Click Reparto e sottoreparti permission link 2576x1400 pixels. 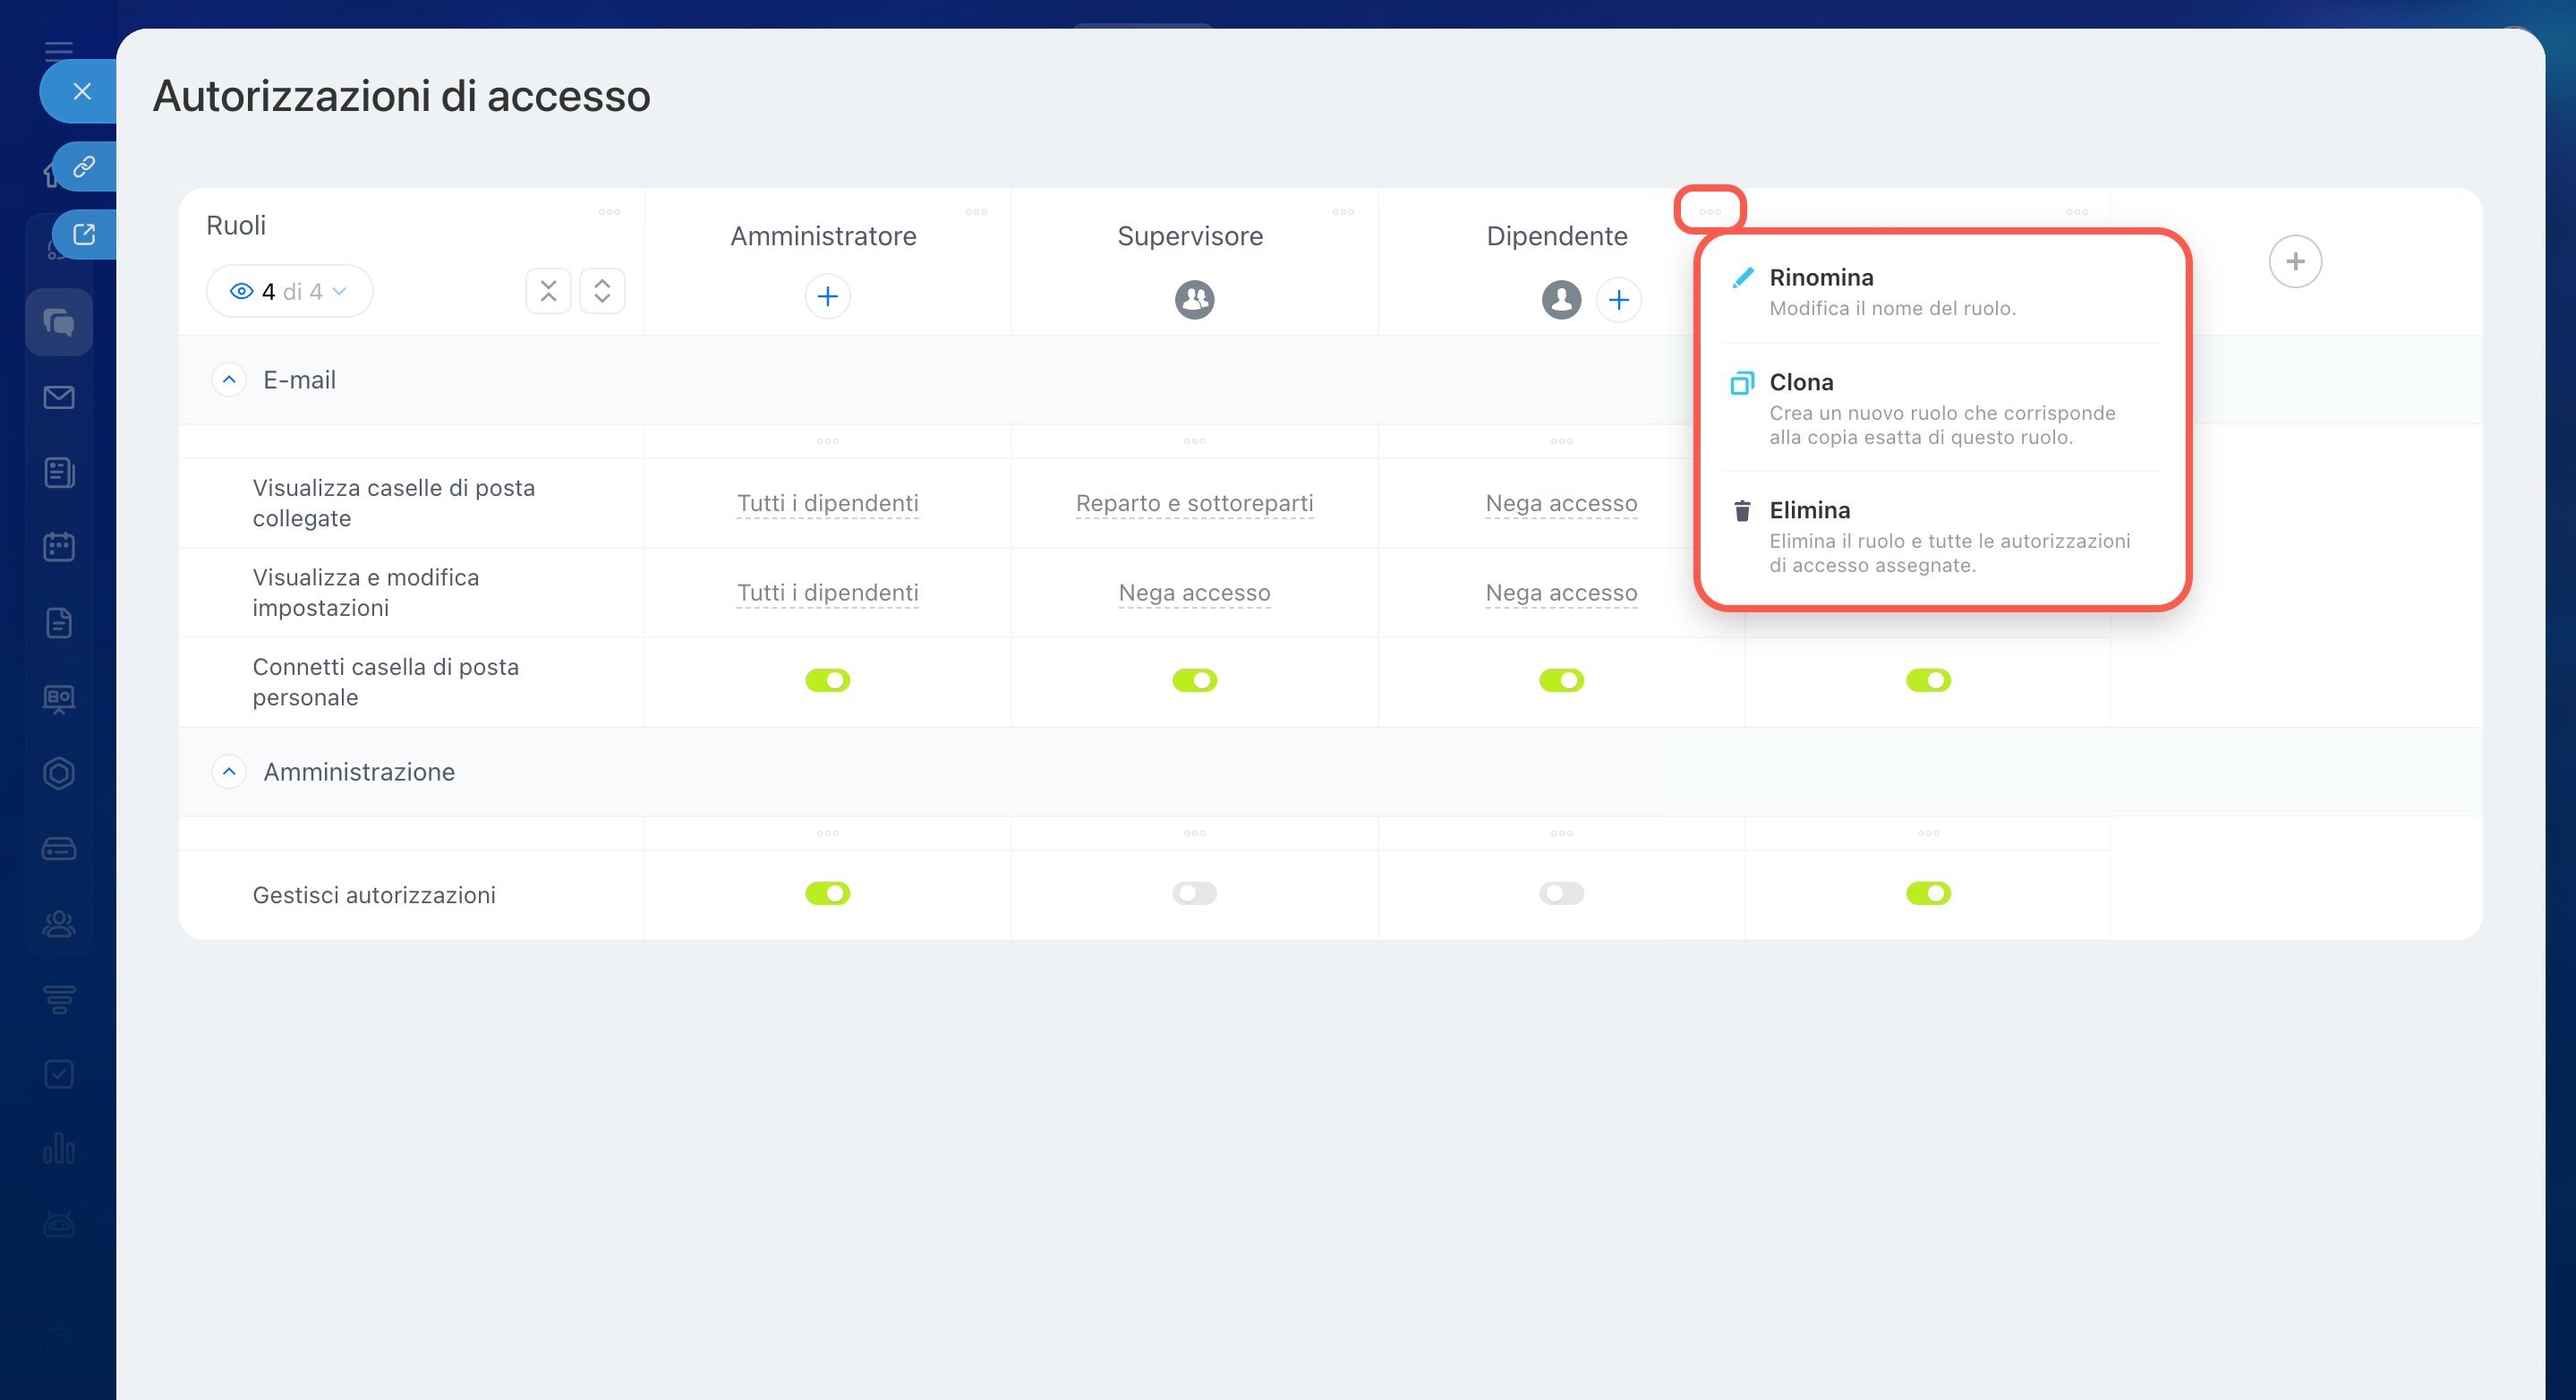point(1194,503)
